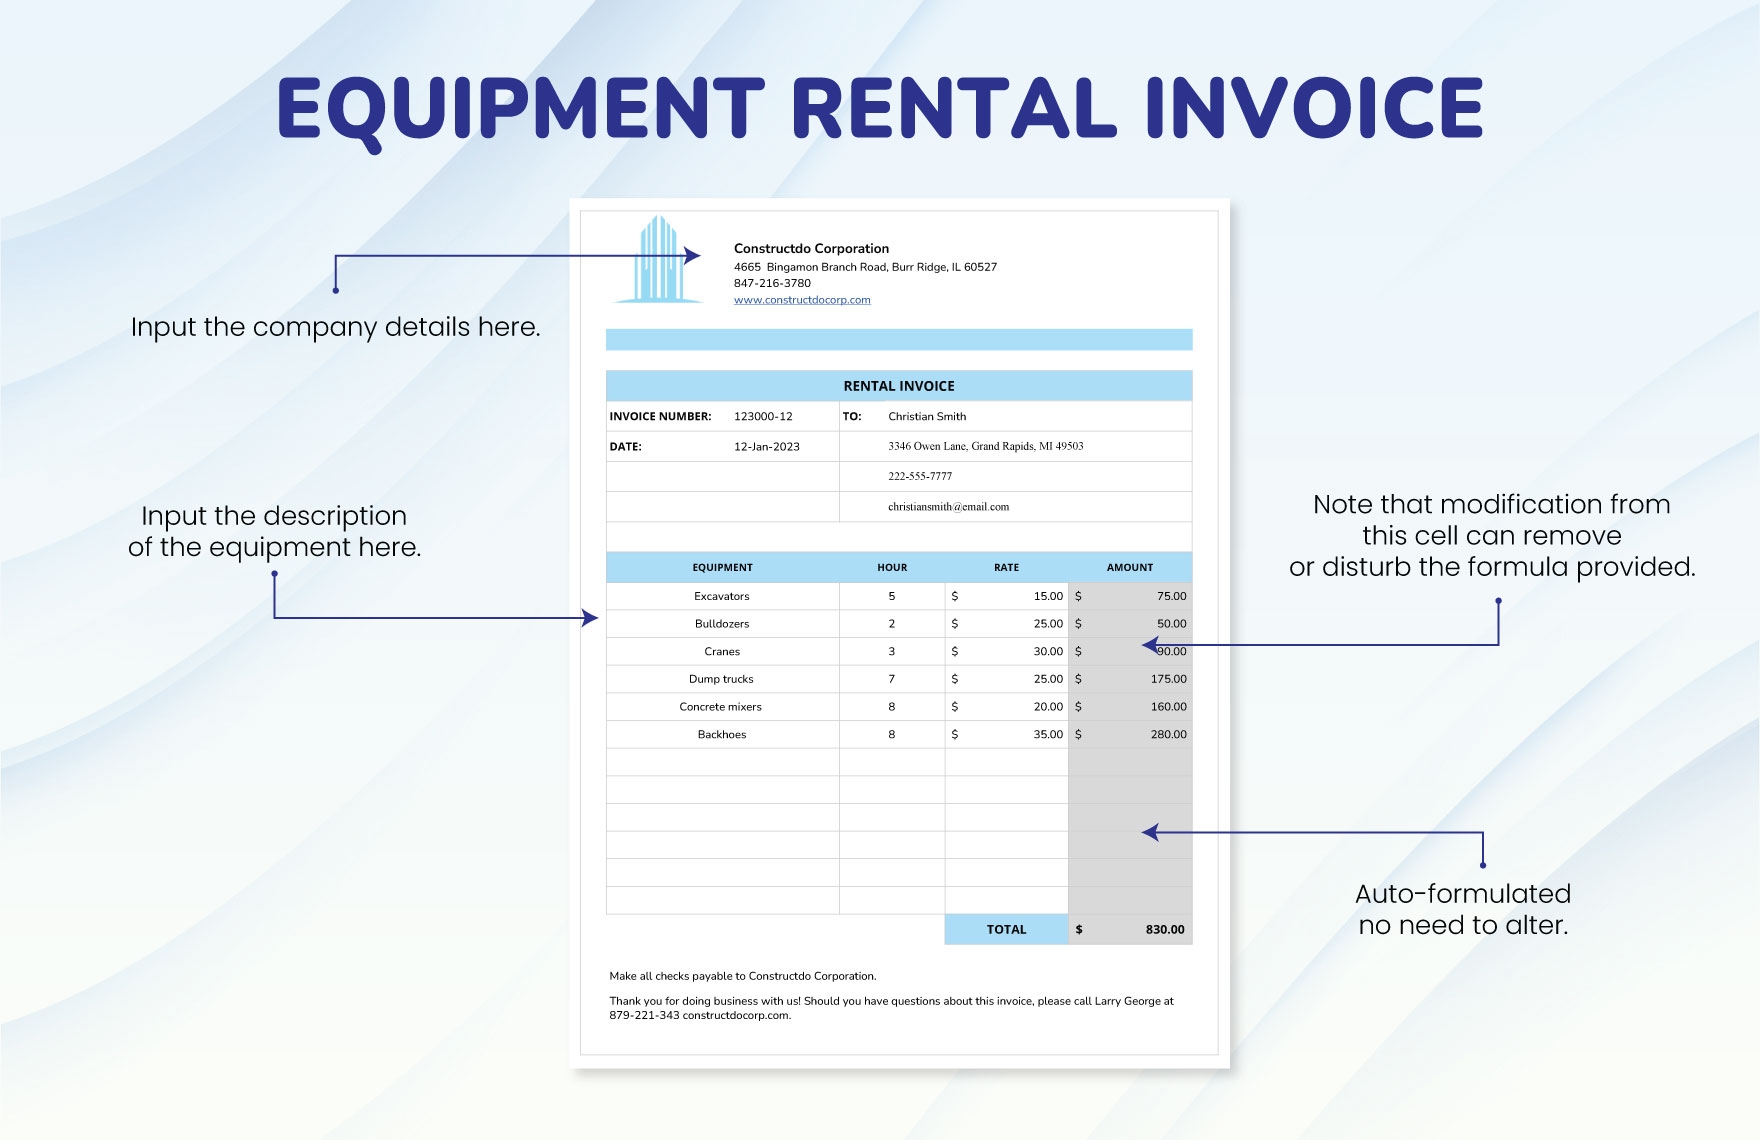This screenshot has height=1140, width=1760.
Task: Click the phone number 222-555-7777 cell
Action: coord(918,477)
